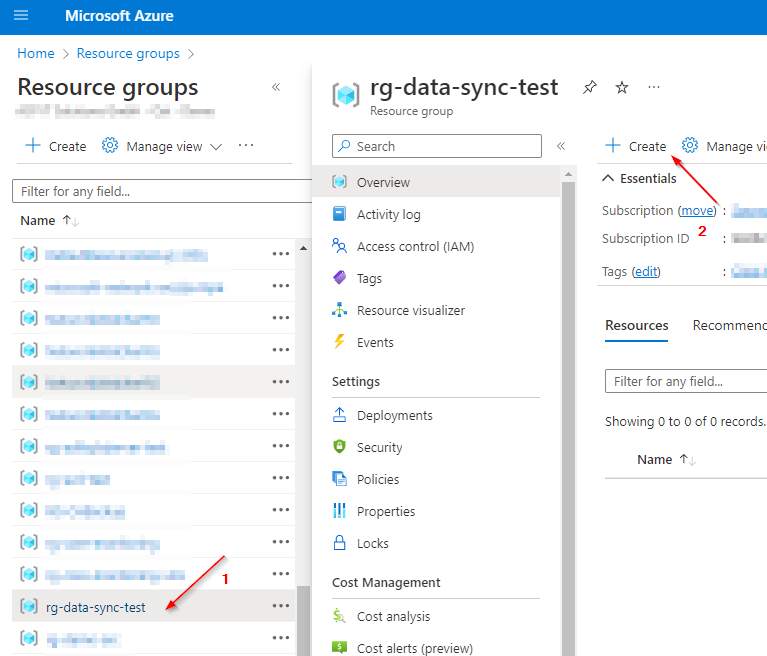Viewport: 767px width, 656px height.
Task: Click the Security shield icon
Action: (339, 447)
